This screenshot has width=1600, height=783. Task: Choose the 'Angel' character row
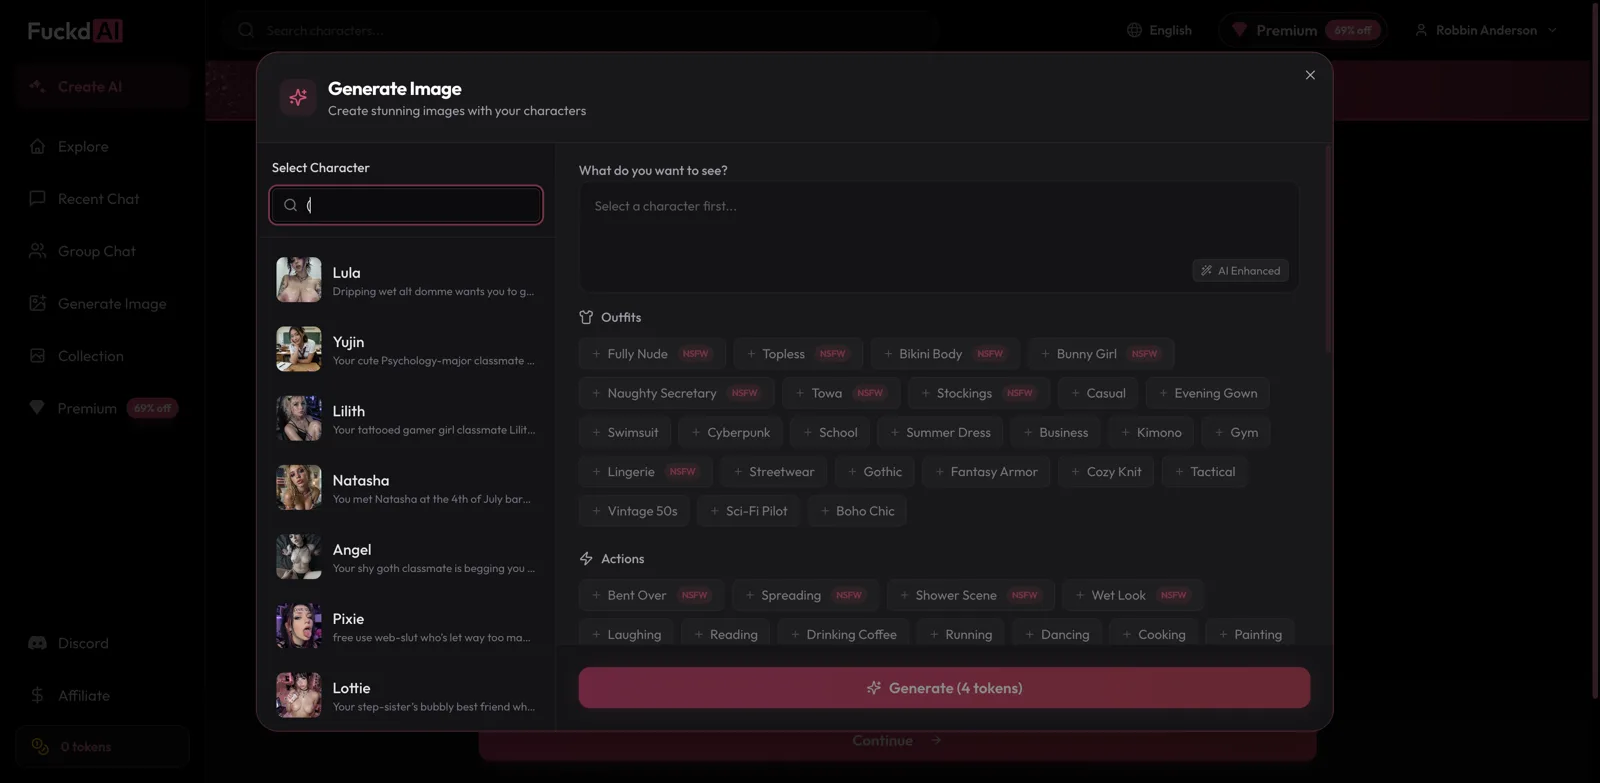(406, 557)
